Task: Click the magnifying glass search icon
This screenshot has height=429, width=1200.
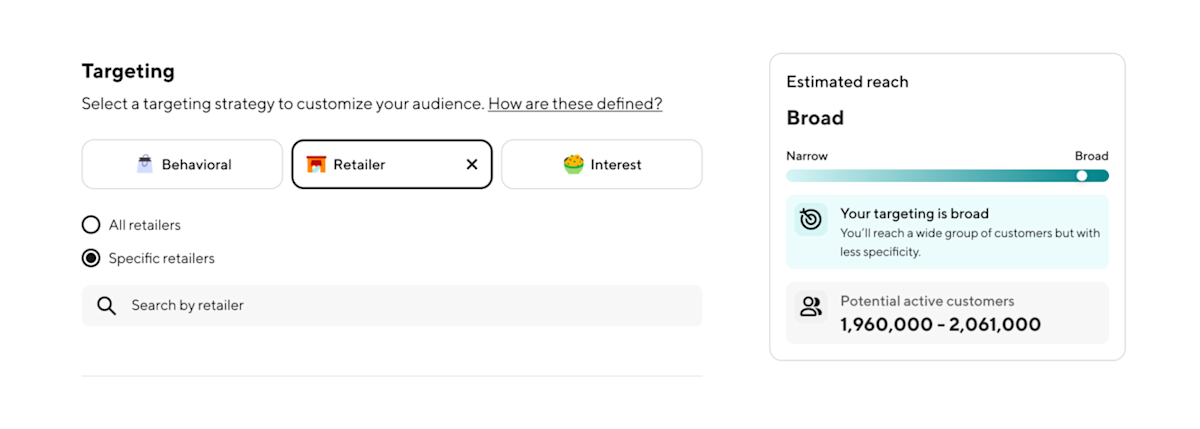Action: click(x=107, y=306)
